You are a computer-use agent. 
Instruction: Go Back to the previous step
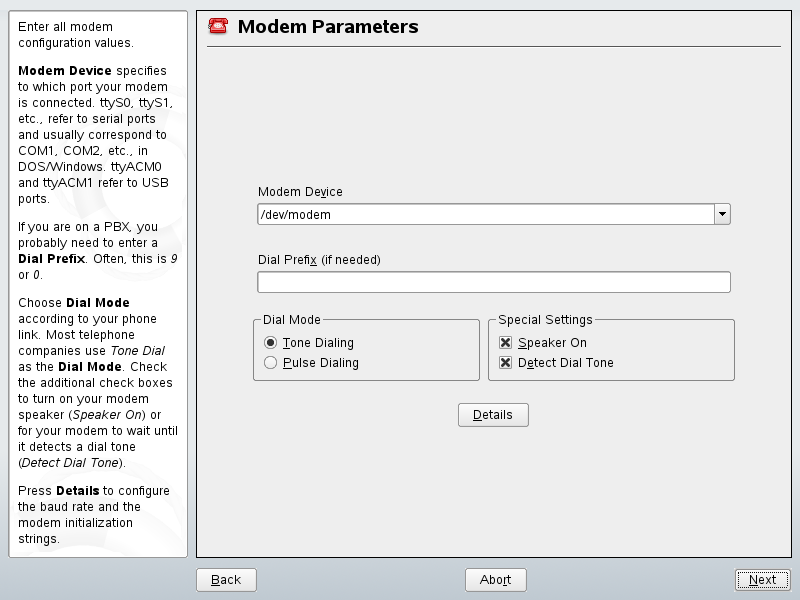click(226, 580)
